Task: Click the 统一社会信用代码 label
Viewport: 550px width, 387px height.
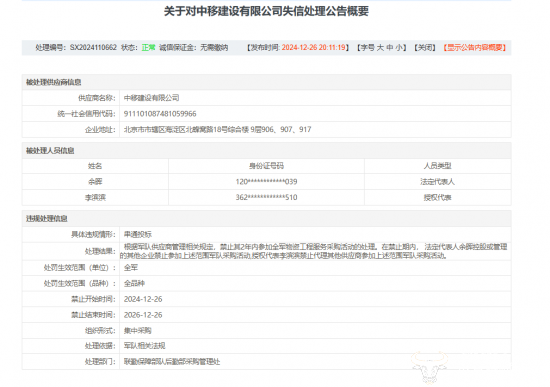Action: [x=86, y=114]
